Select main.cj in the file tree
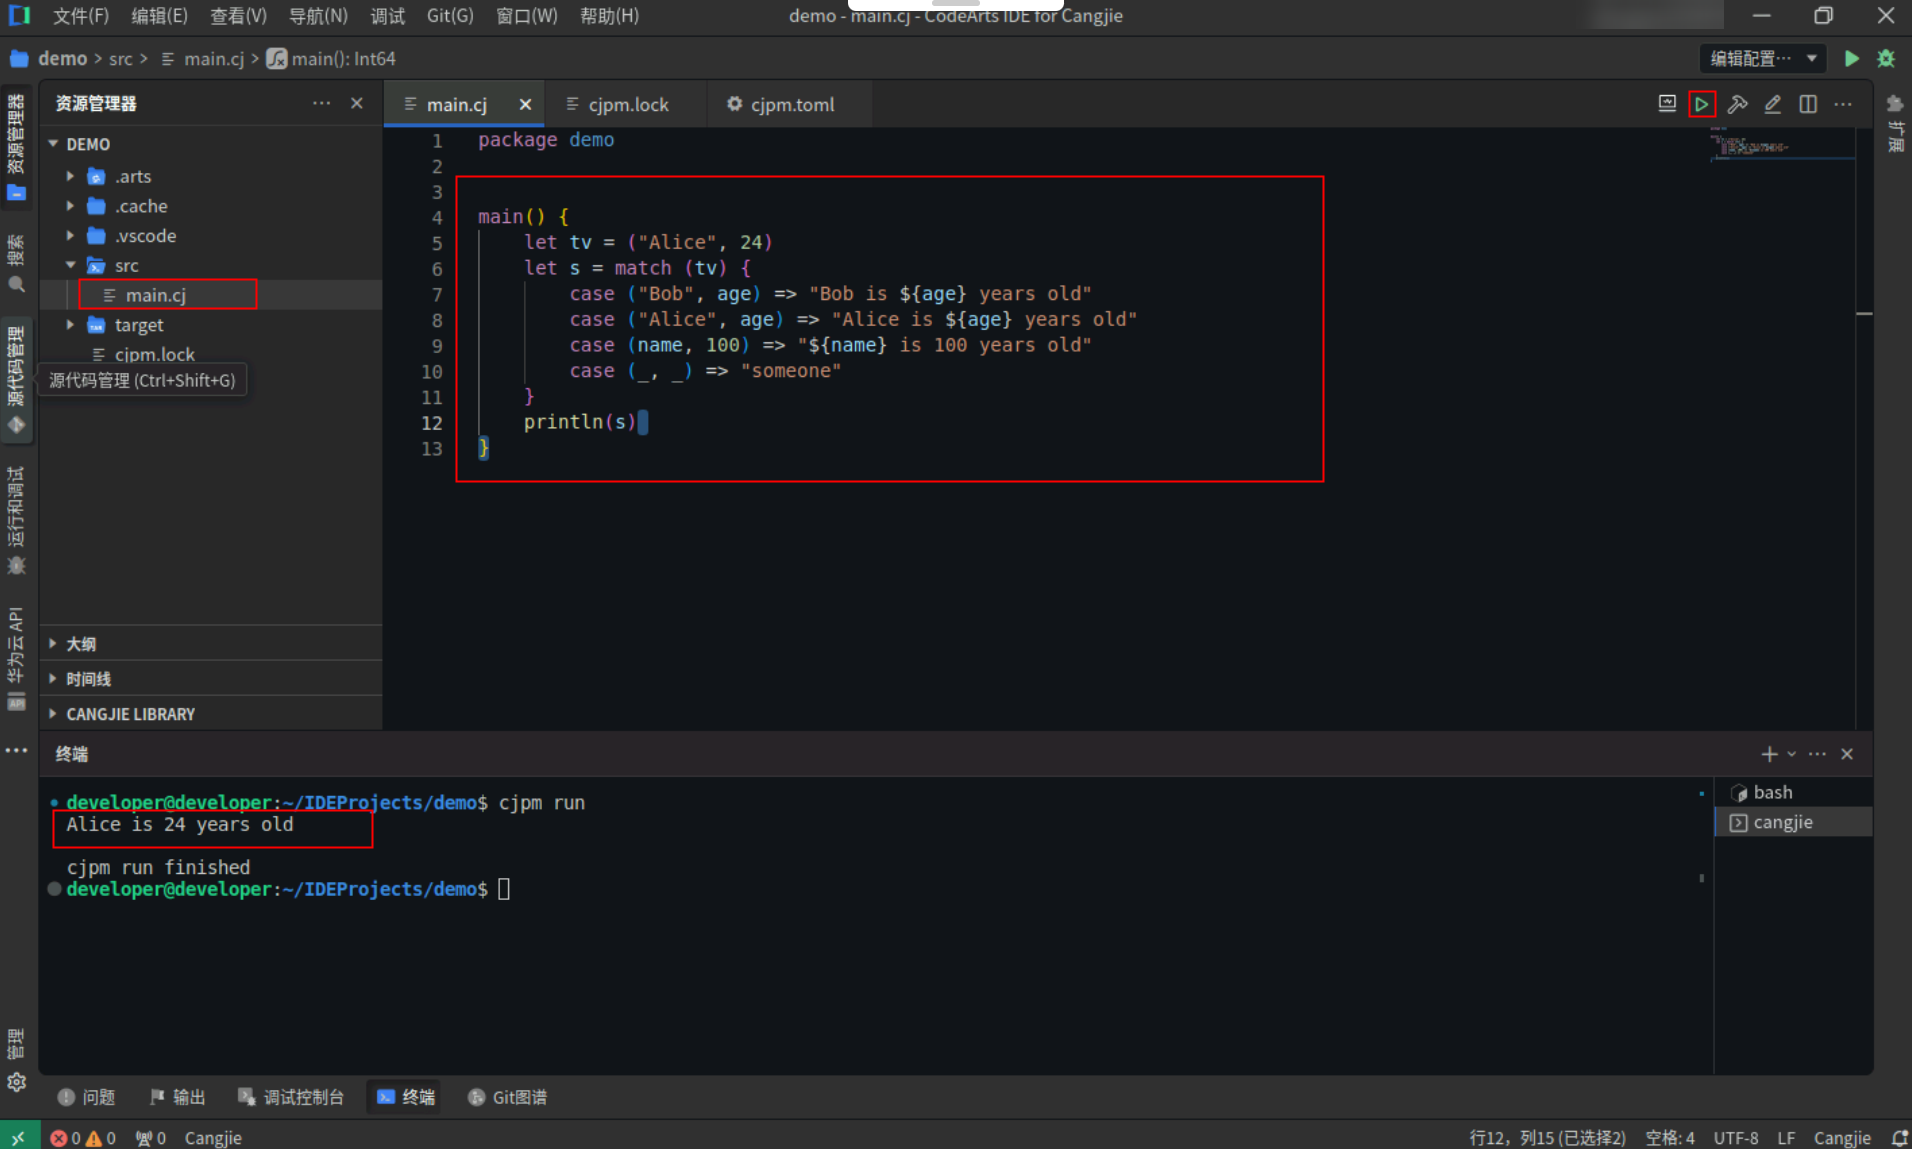This screenshot has width=1912, height=1149. (210, 295)
